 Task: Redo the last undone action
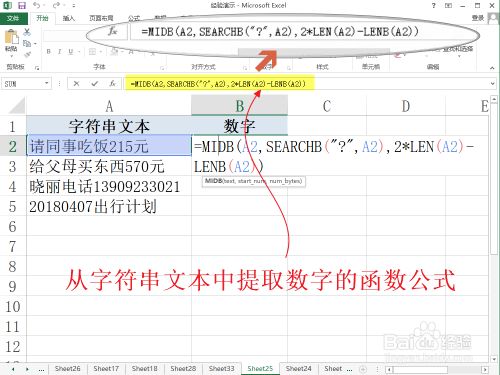pos(56,5)
